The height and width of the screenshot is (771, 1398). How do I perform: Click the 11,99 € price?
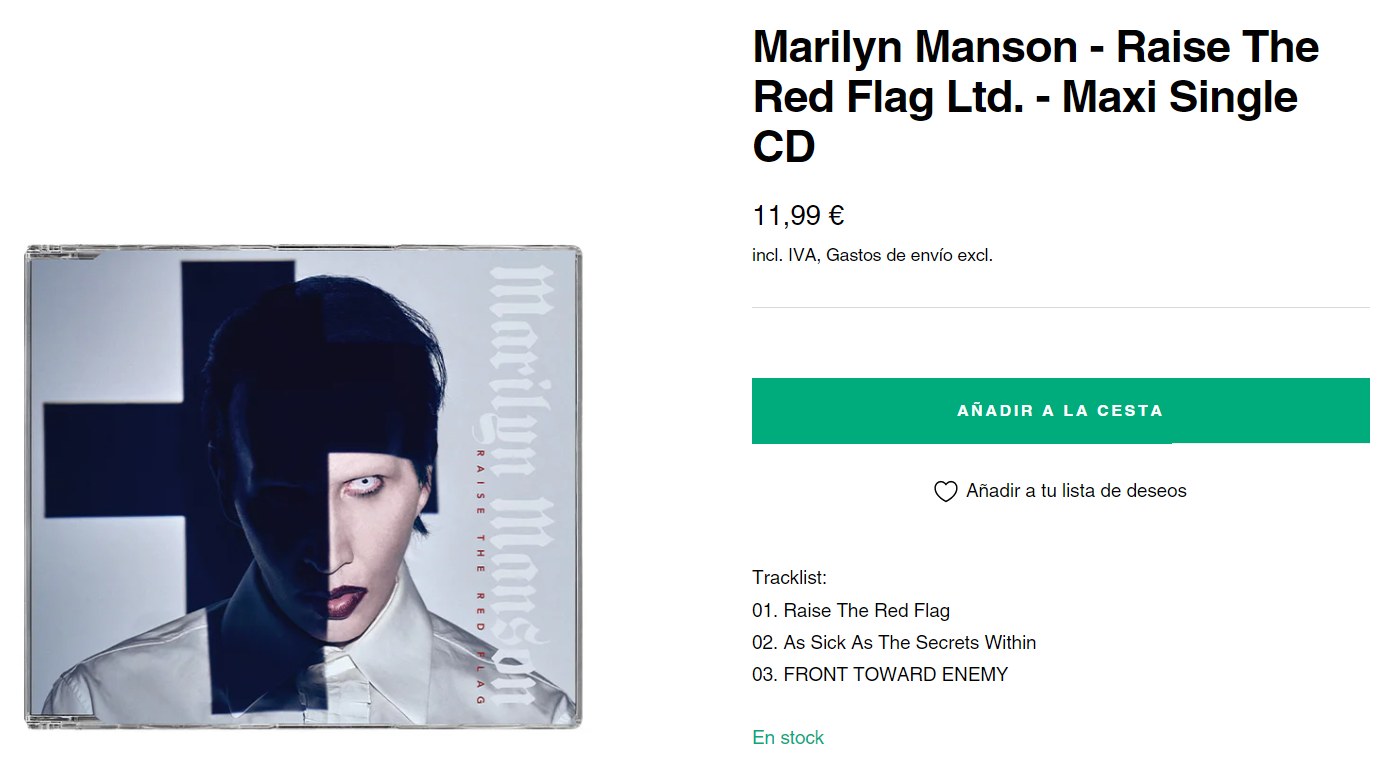798,215
